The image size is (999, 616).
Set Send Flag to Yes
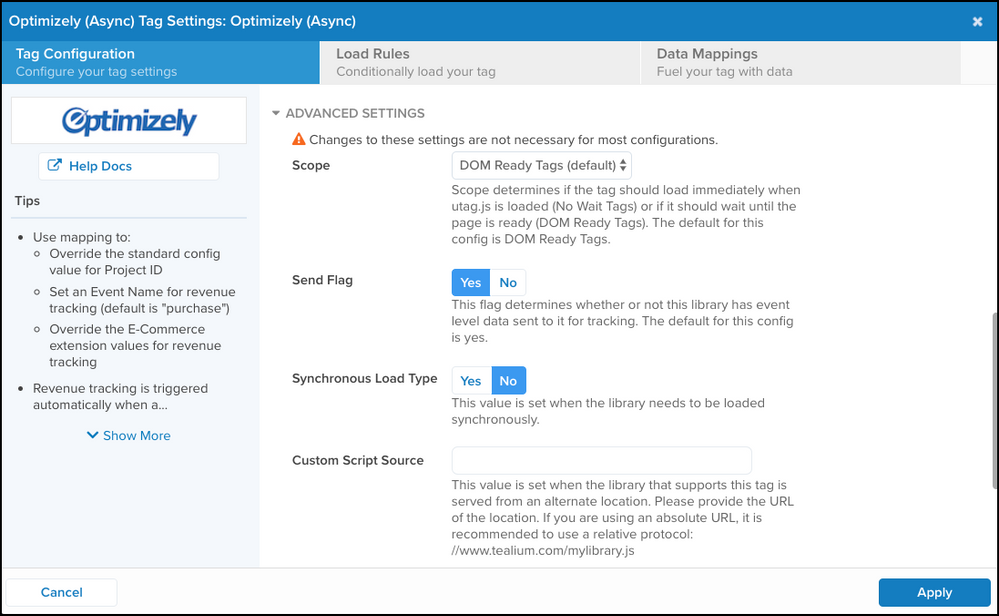click(470, 283)
